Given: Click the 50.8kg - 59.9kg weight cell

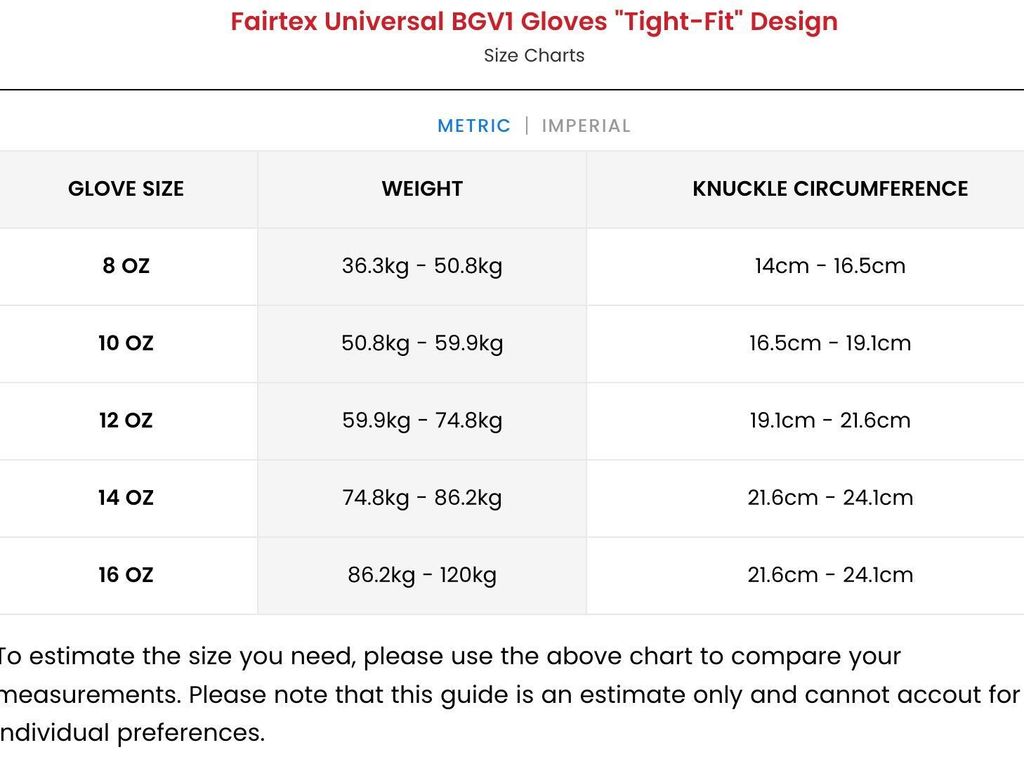Looking at the screenshot, I should click(x=422, y=343).
